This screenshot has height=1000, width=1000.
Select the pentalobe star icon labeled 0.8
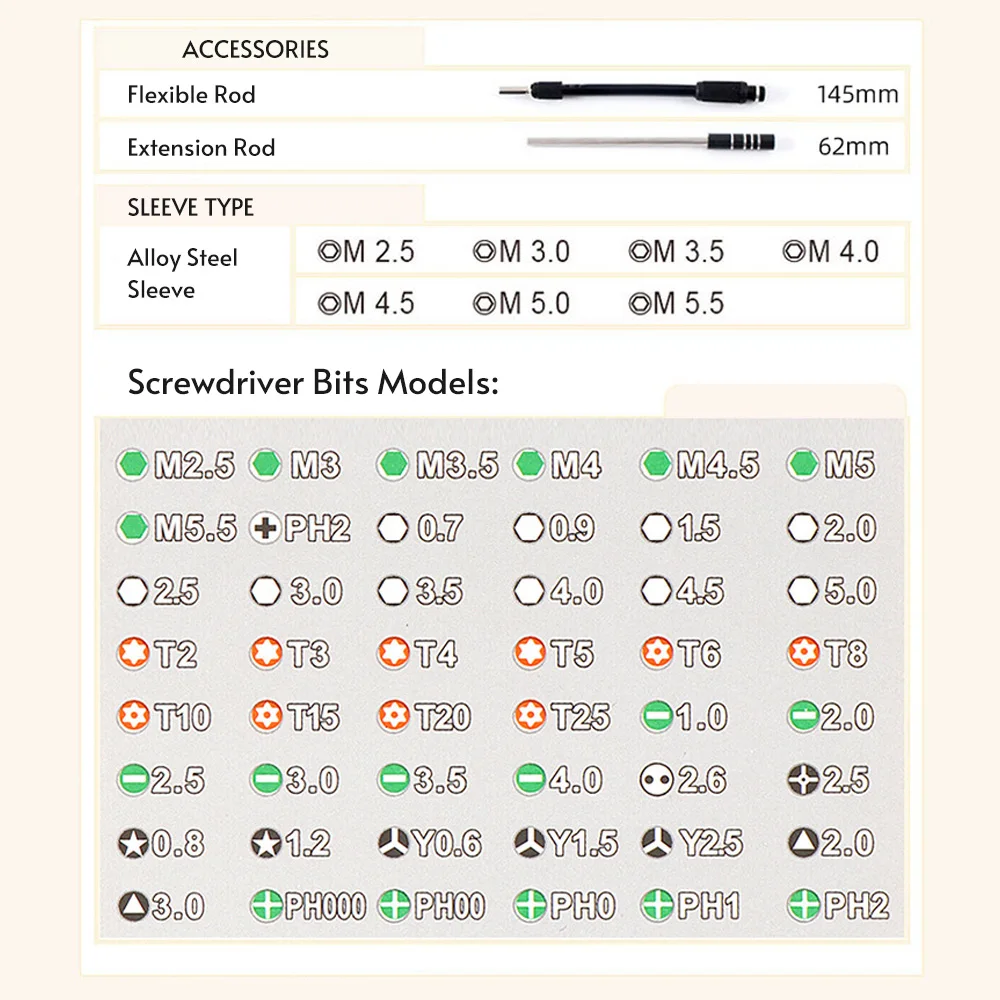point(133,843)
